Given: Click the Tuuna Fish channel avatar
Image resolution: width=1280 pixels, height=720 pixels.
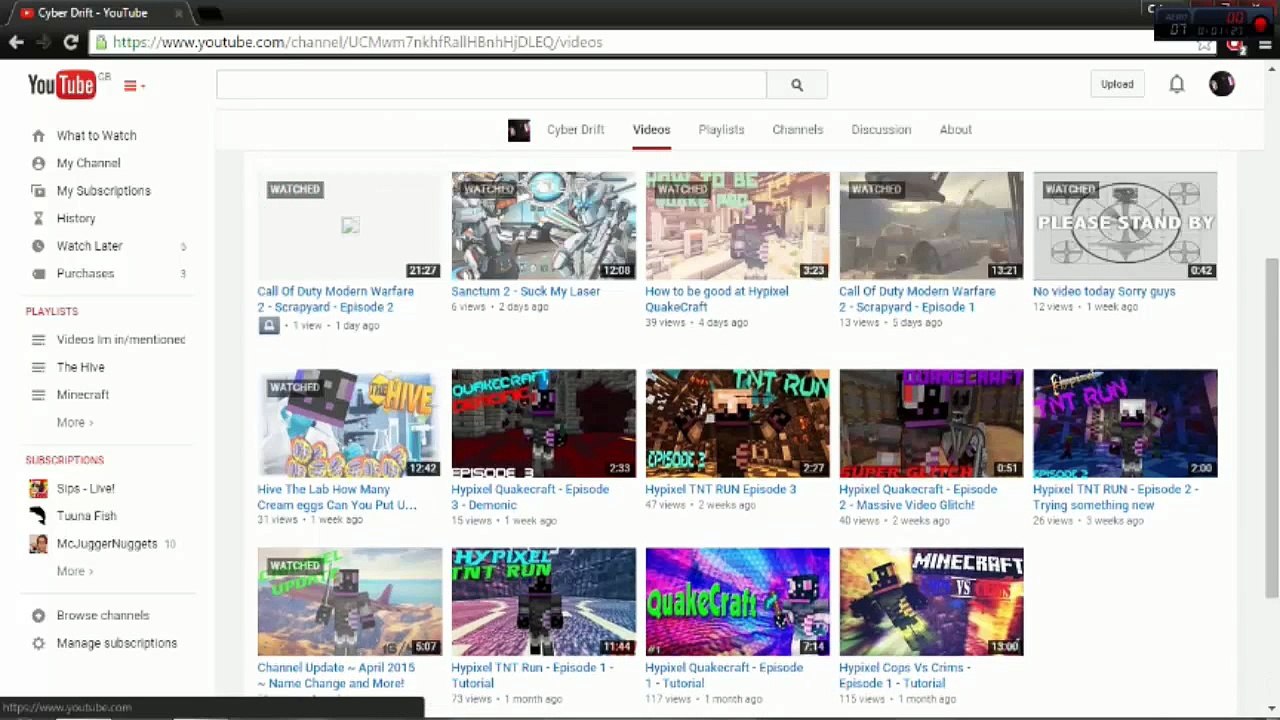Looking at the screenshot, I should tap(38, 516).
